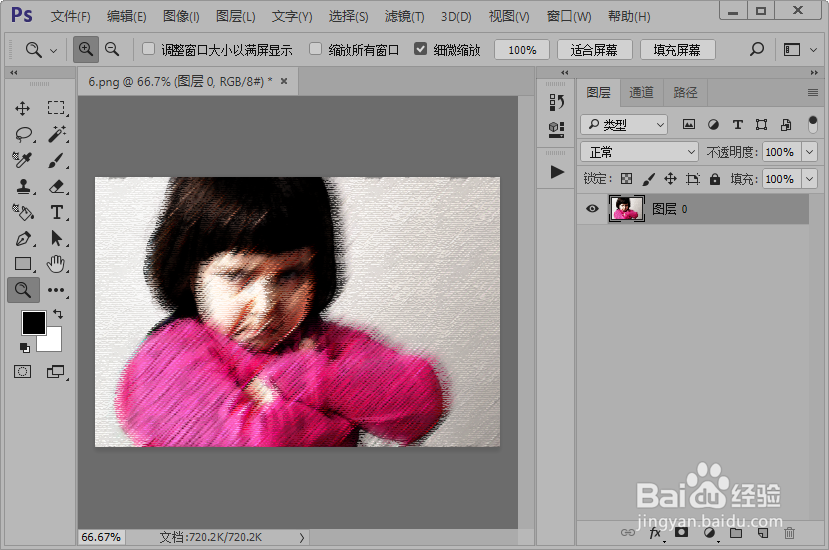Open blend mode 正常 dropdown

[x=639, y=152]
